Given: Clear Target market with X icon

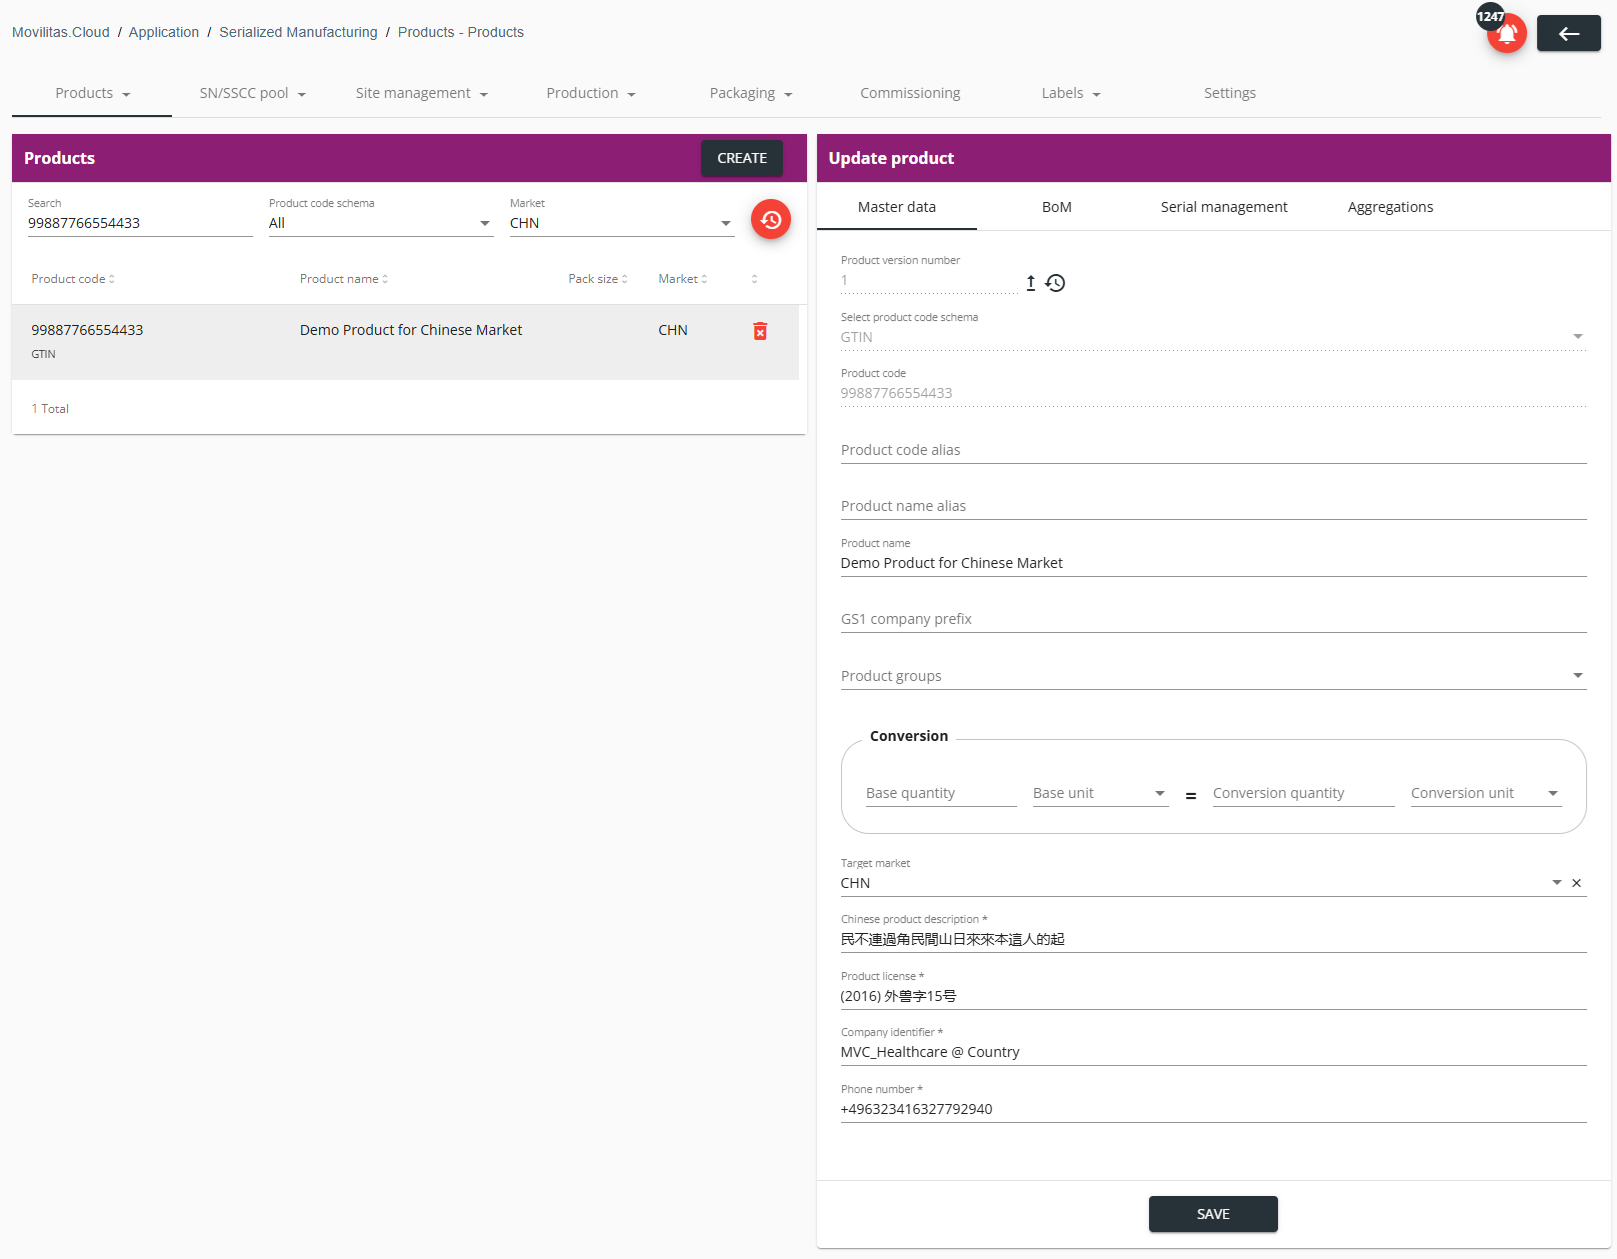Looking at the screenshot, I should (1576, 883).
